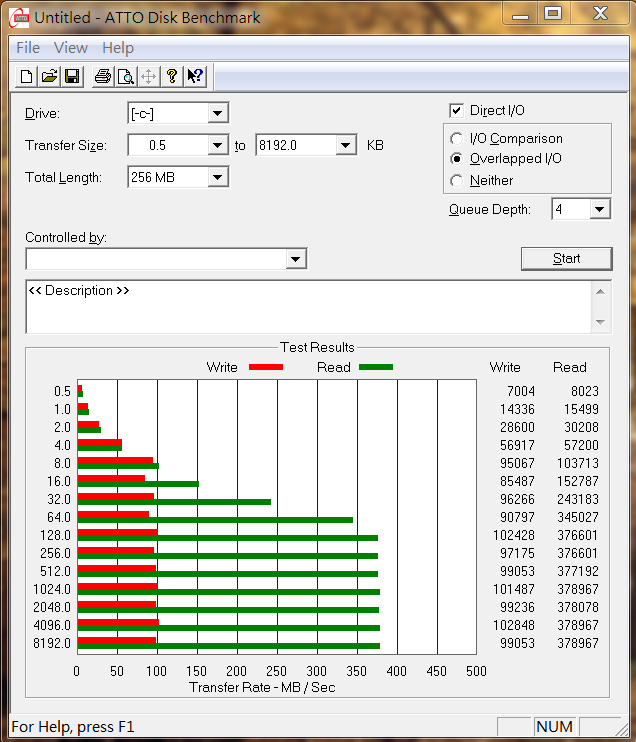Screen dimensions: 636x742
Task: Click the green read bar for 64.0
Action: click(215, 520)
